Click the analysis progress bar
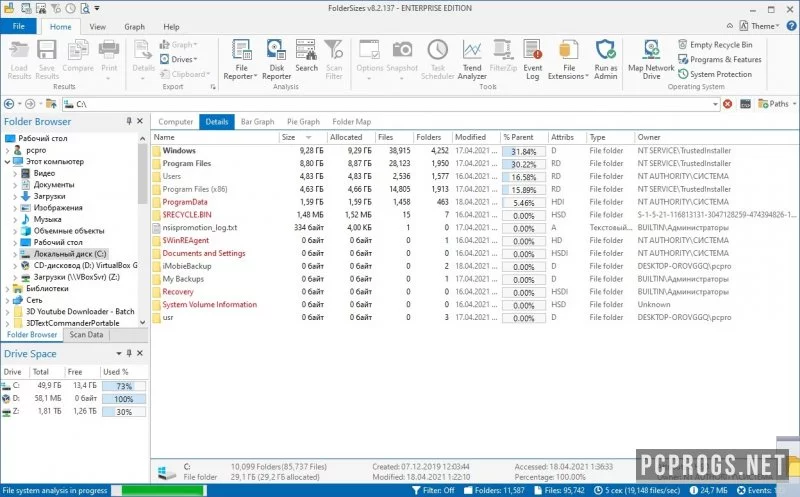 (x=159, y=490)
